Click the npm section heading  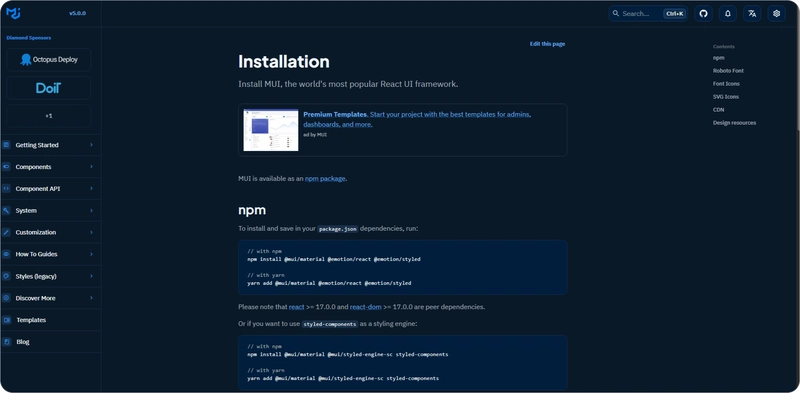252,210
